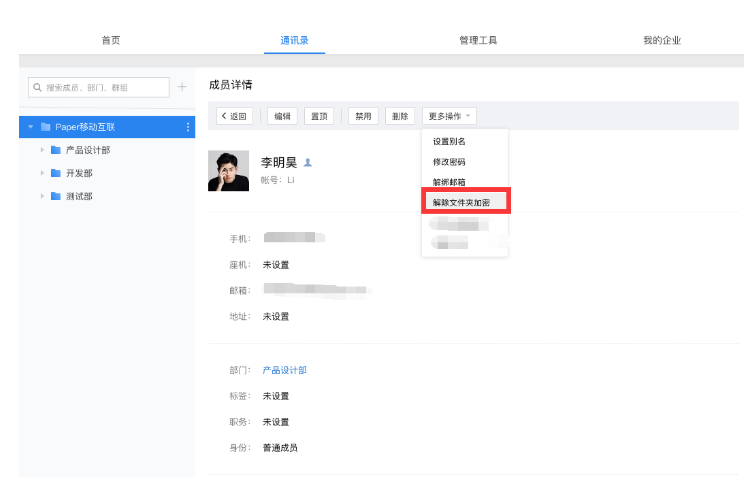Screen dimensions: 744x491
Task: Click the magnifier icon in the search box
Action: coord(37,88)
